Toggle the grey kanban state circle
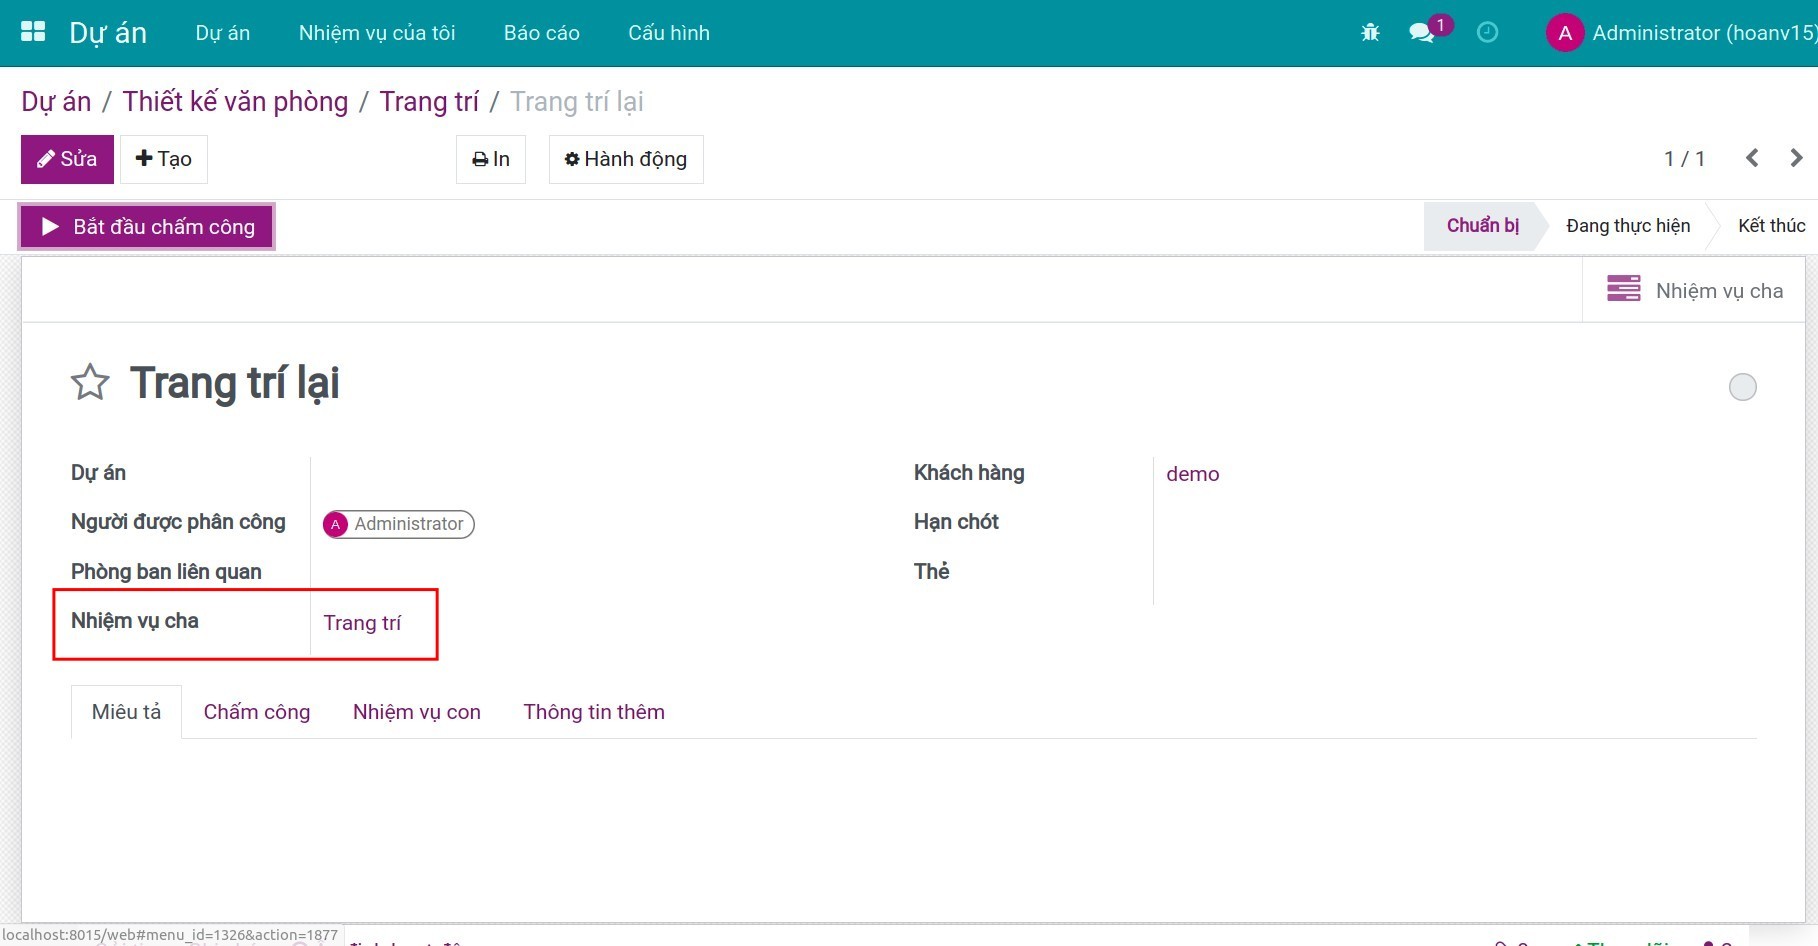 point(1742,387)
